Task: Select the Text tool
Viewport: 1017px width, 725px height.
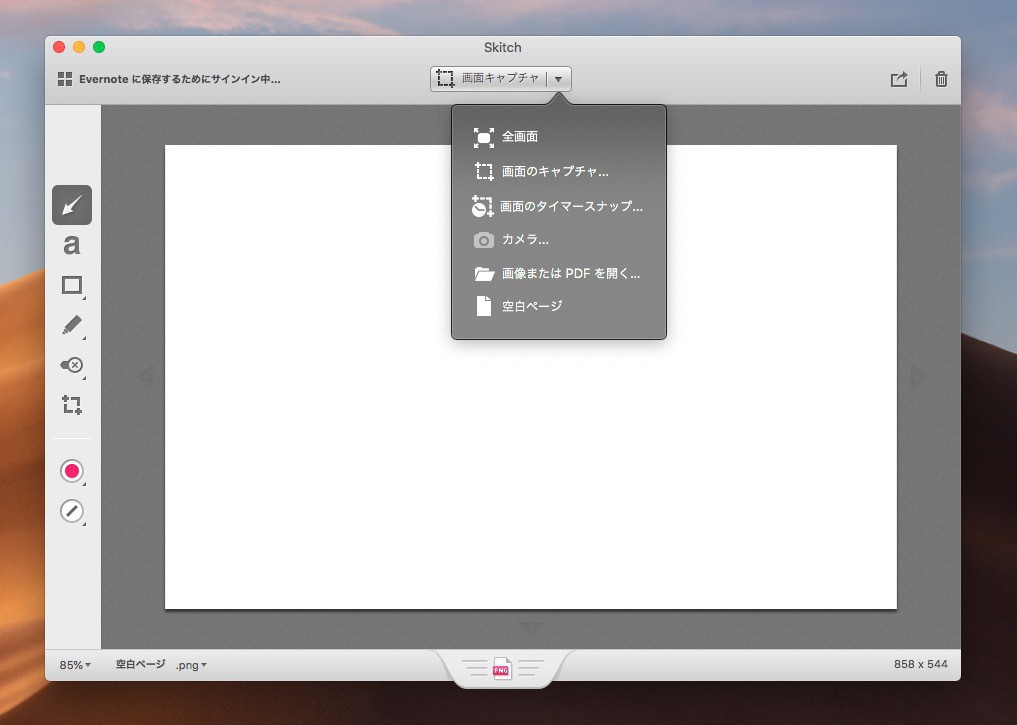Action: [x=72, y=245]
